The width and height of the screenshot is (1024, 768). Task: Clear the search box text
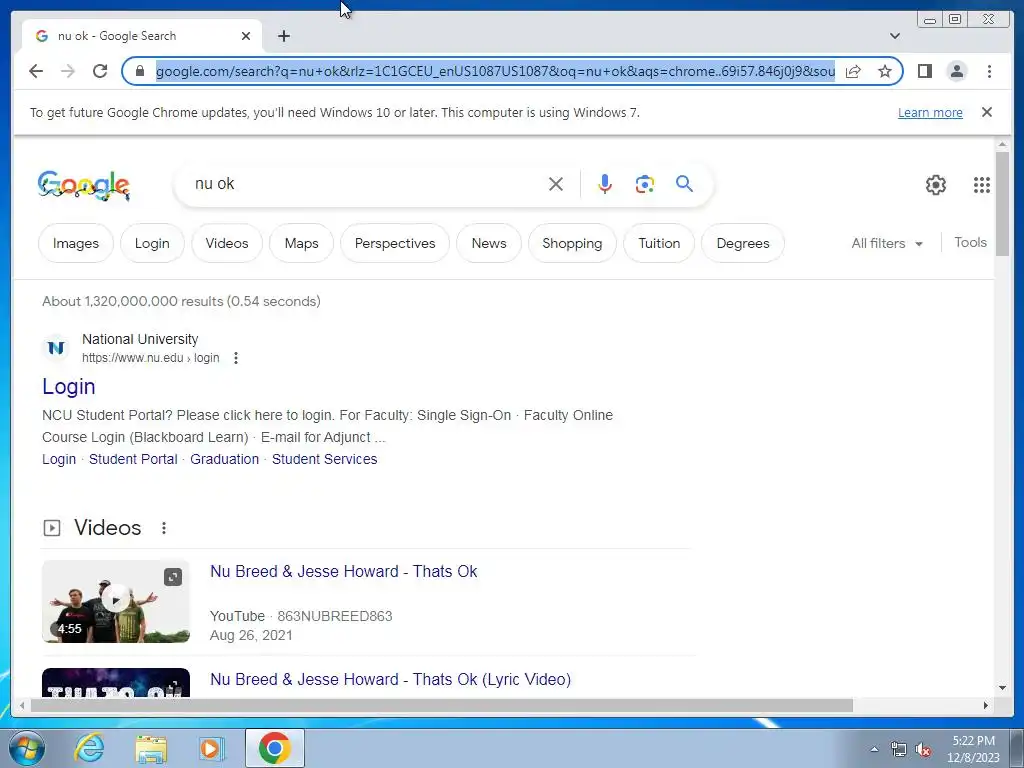click(556, 184)
